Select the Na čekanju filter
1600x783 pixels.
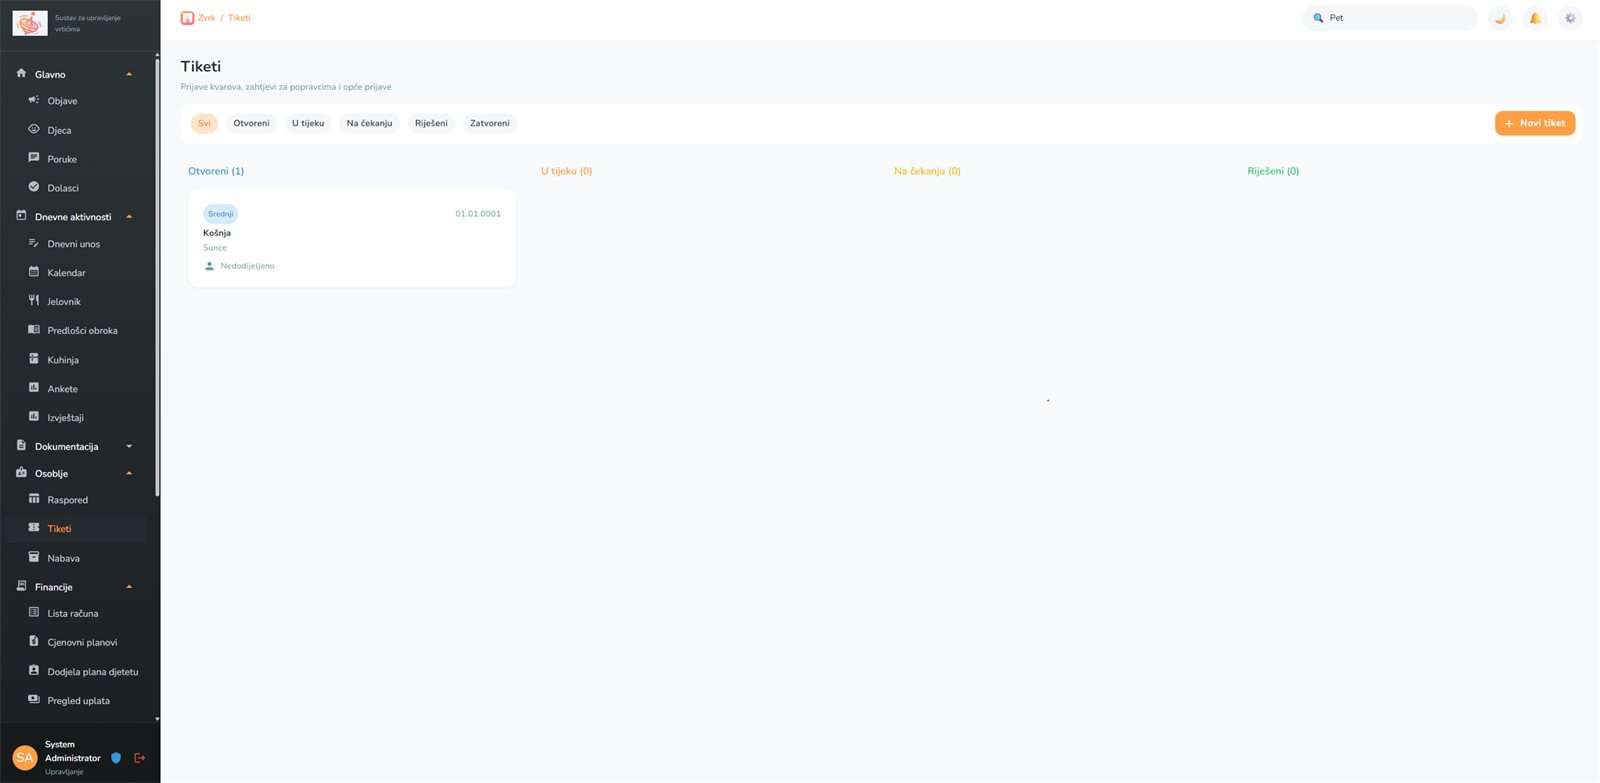369,123
